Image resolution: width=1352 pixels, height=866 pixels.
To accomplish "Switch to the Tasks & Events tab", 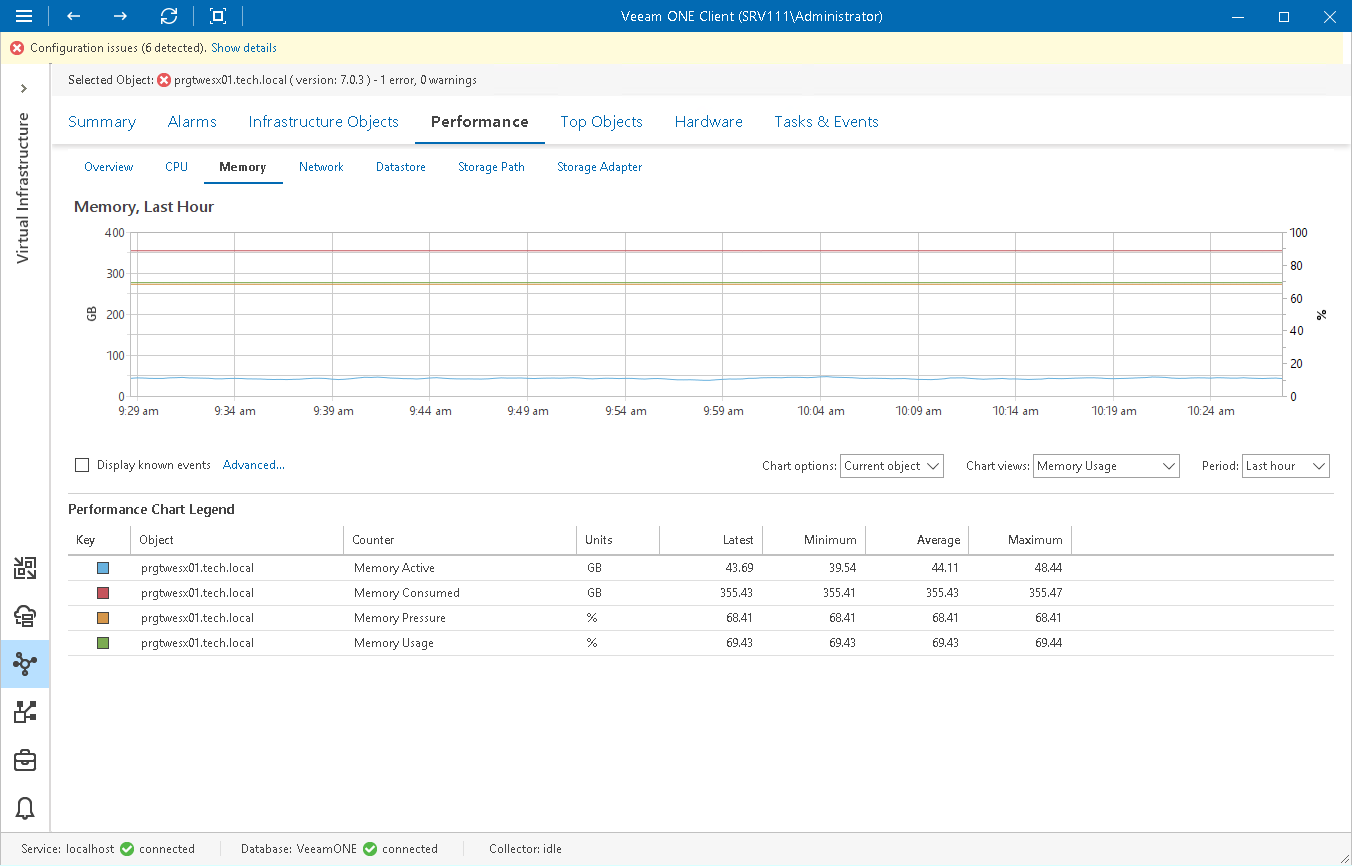I will [x=826, y=121].
